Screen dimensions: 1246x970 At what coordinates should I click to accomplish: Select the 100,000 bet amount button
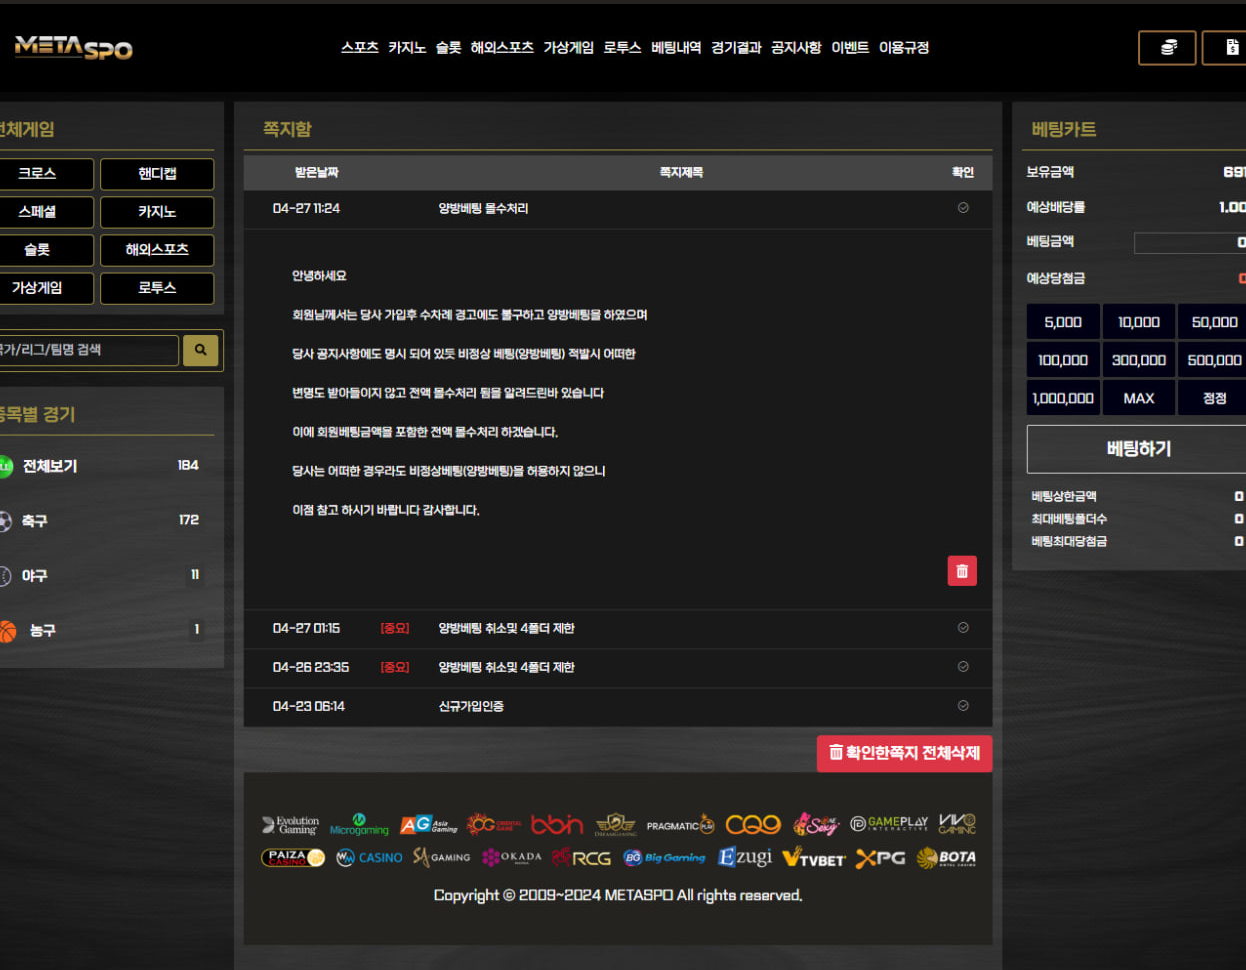pos(1063,360)
